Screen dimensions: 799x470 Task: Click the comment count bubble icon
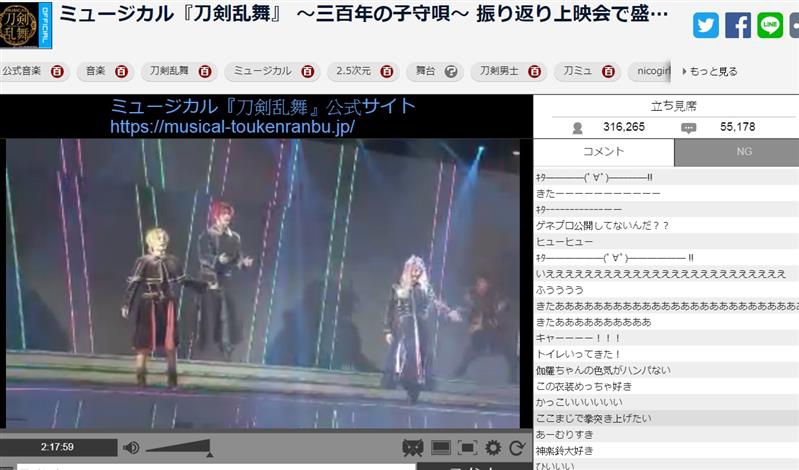[x=688, y=128]
